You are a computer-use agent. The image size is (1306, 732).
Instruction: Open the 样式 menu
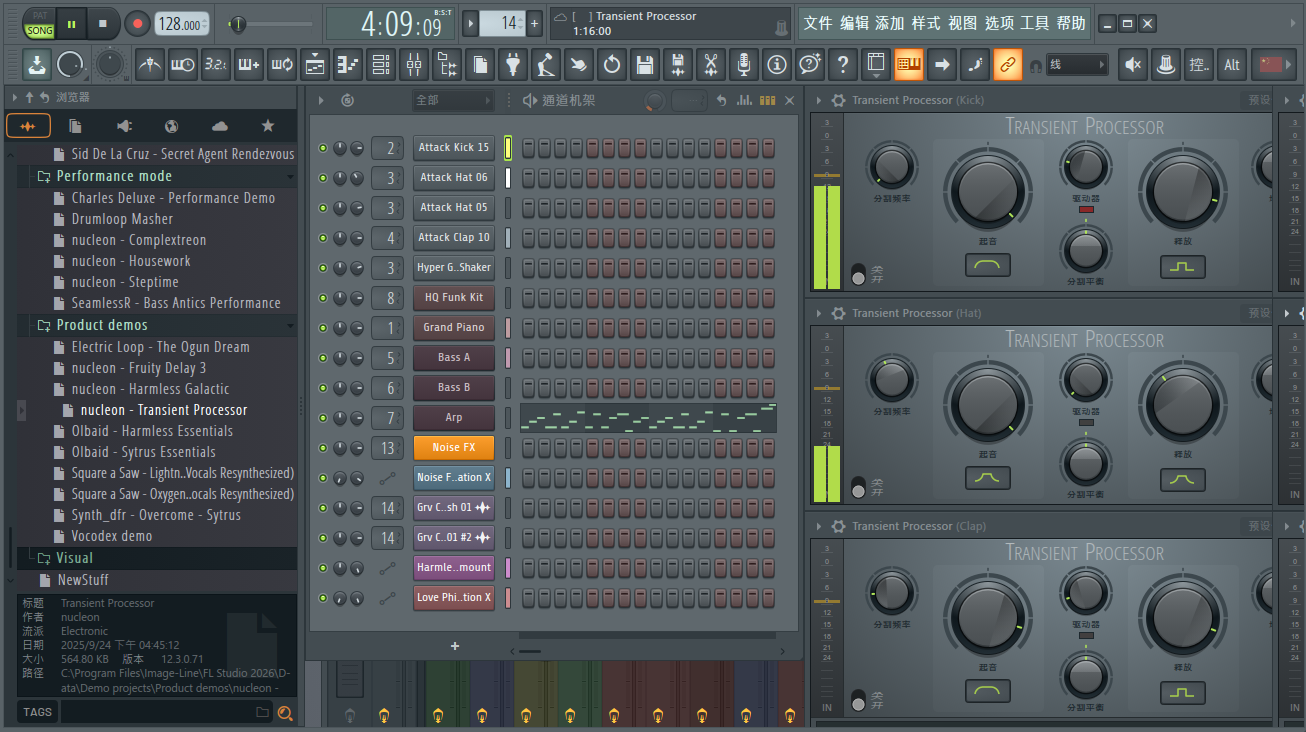(x=926, y=23)
